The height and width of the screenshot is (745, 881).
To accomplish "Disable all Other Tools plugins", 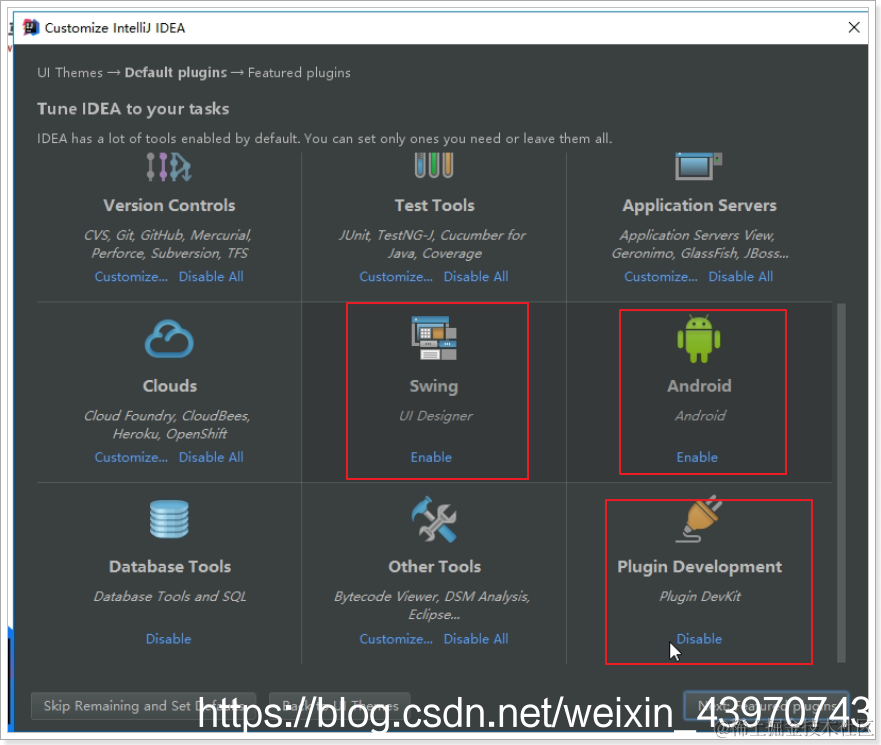I will point(475,639).
